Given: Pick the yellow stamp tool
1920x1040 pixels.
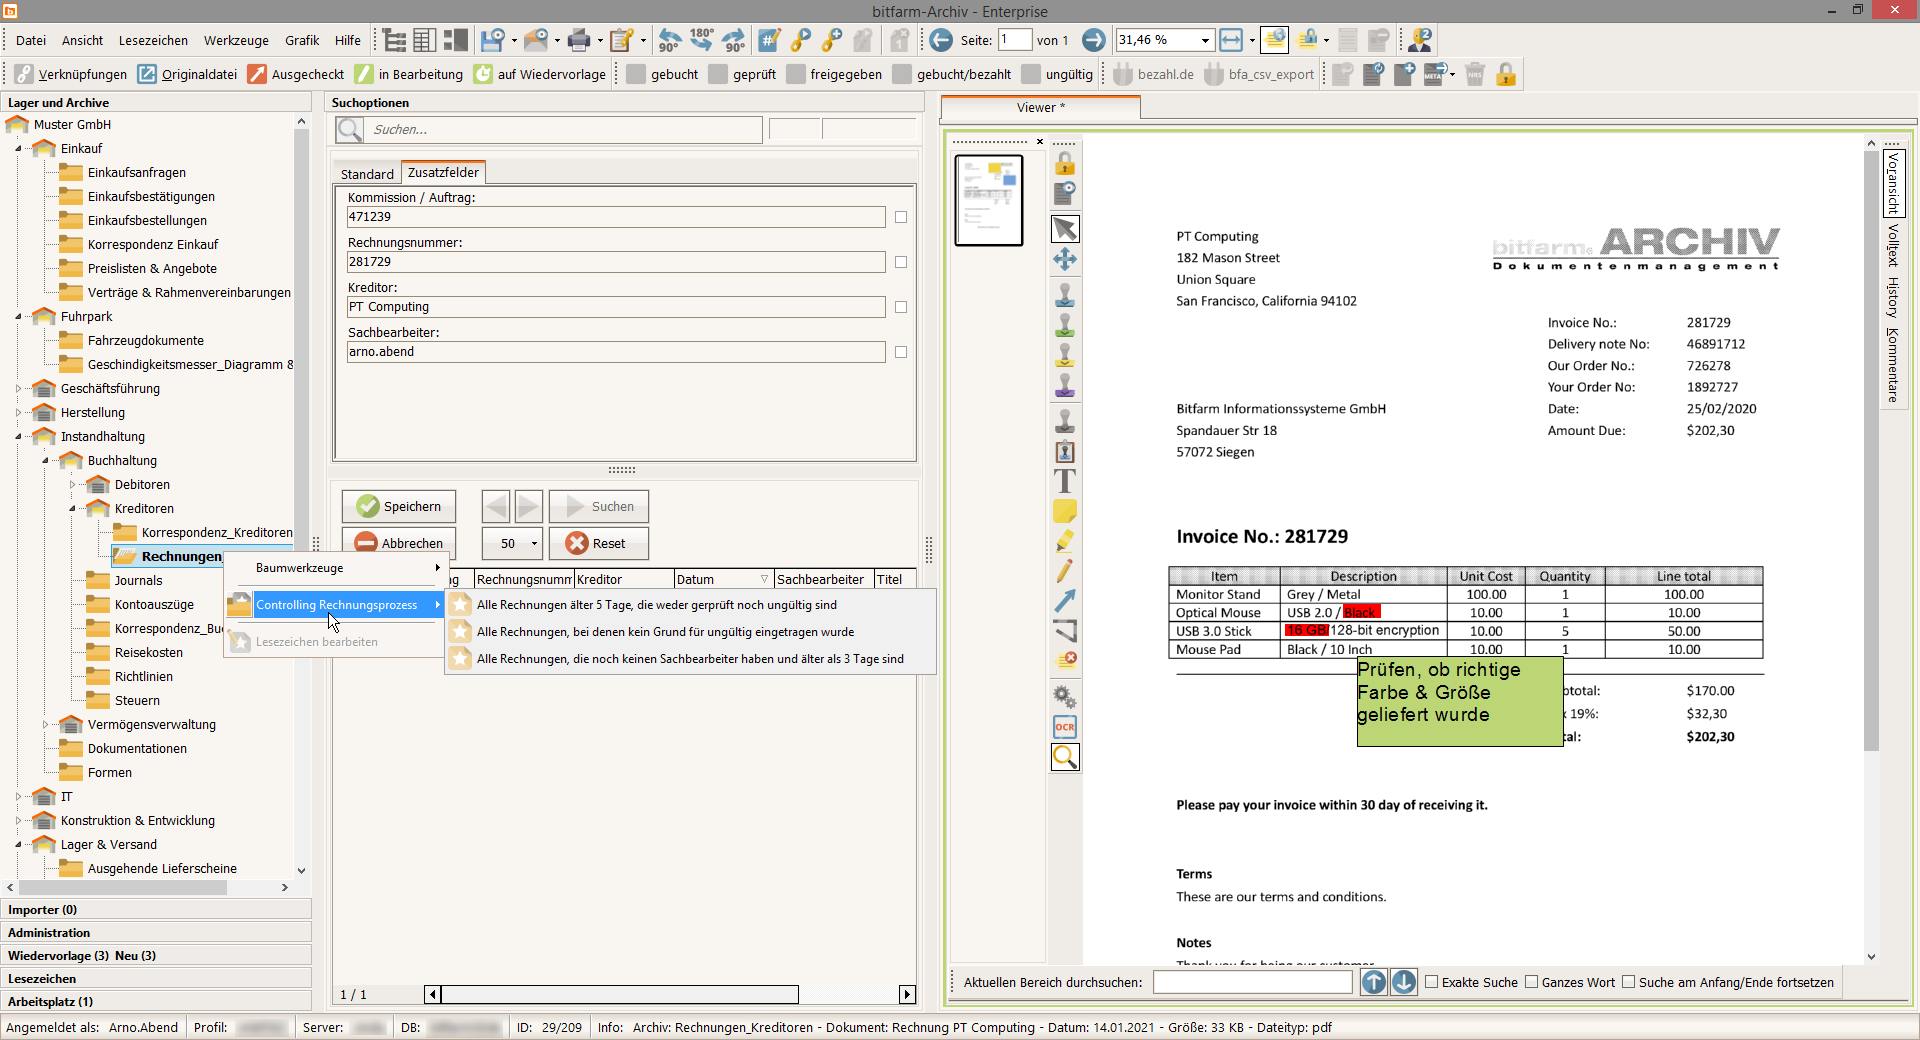Looking at the screenshot, I should [x=1065, y=355].
